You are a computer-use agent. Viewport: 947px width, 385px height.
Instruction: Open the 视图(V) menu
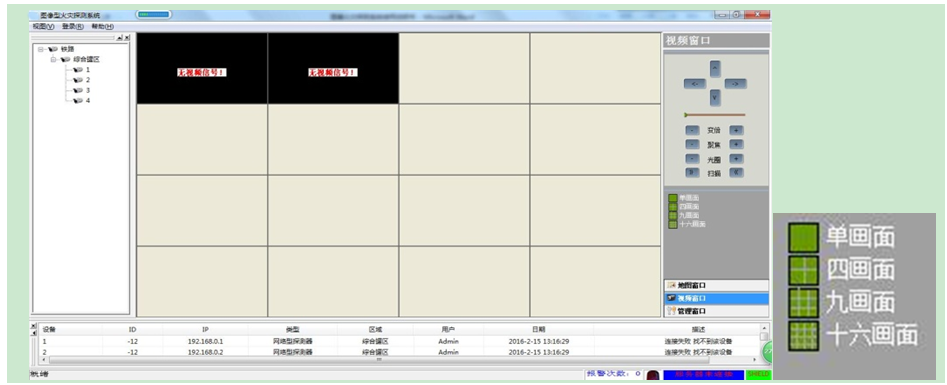tap(43, 27)
